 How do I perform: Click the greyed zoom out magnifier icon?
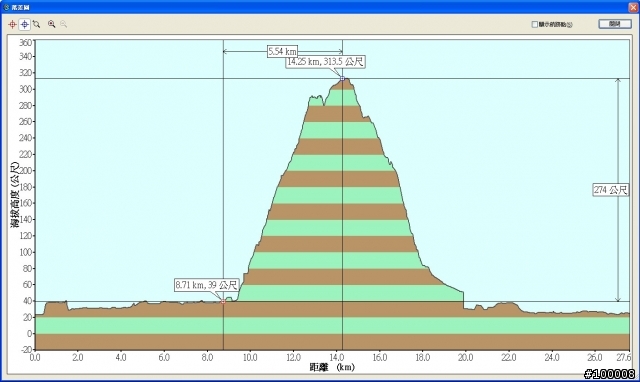coord(63,24)
